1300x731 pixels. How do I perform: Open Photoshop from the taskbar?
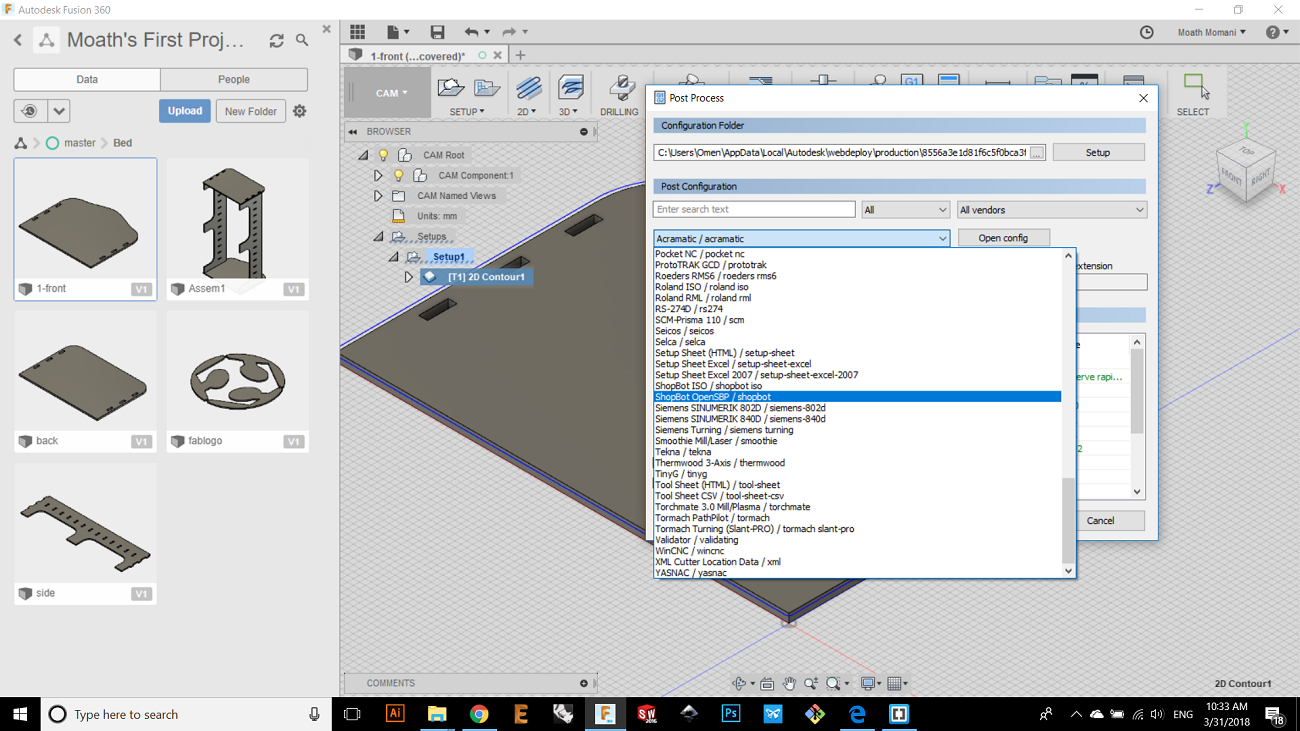click(731, 714)
